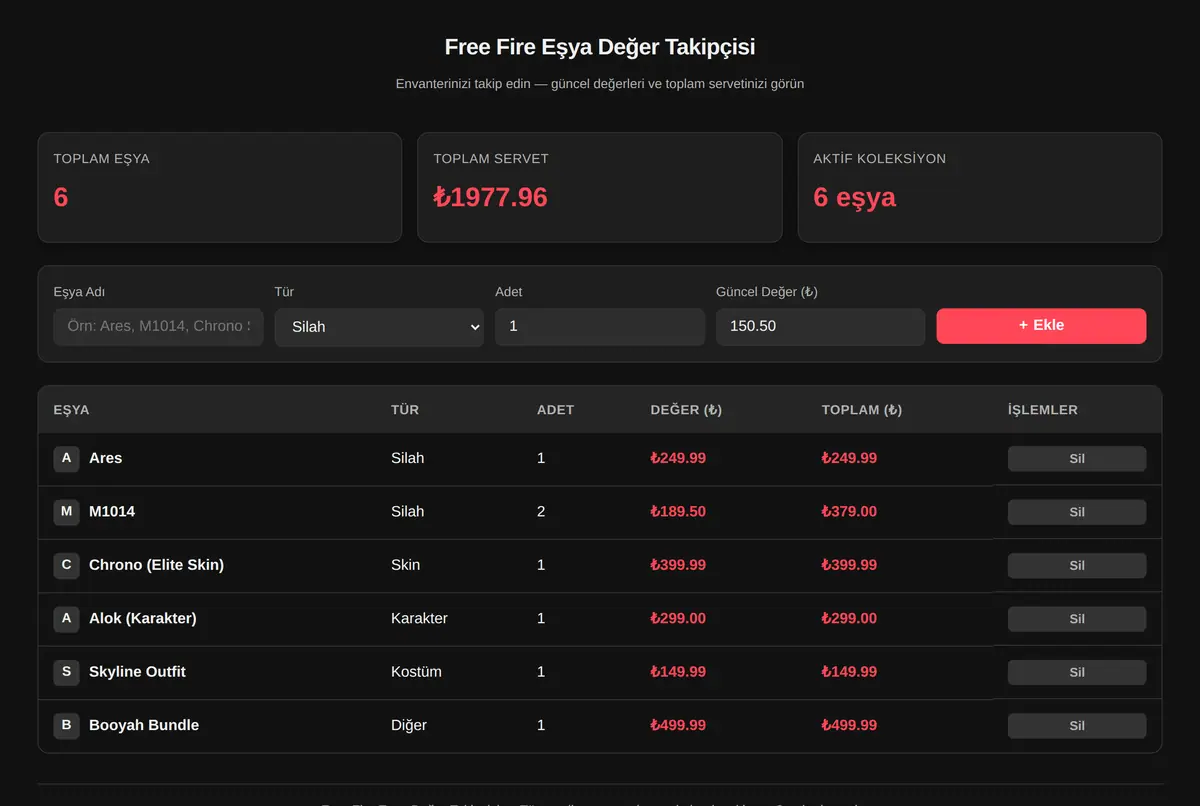Delete Ares with its Sil button

(1077, 459)
